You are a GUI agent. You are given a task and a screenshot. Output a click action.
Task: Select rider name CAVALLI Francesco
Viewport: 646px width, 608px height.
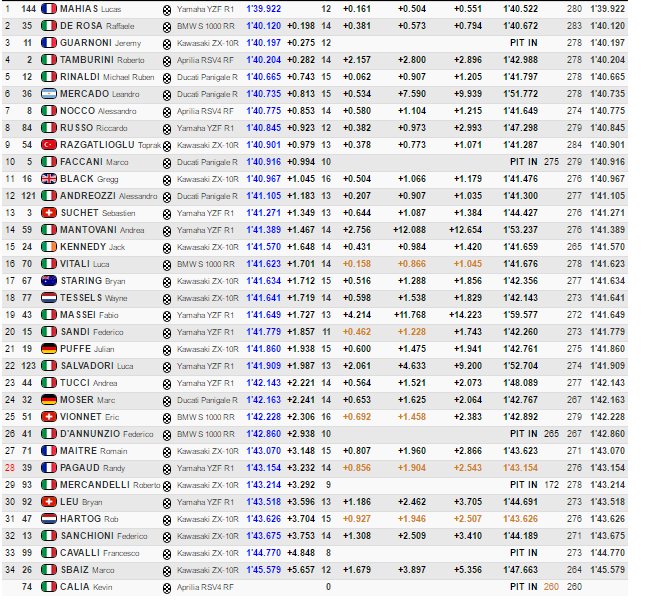[100, 553]
